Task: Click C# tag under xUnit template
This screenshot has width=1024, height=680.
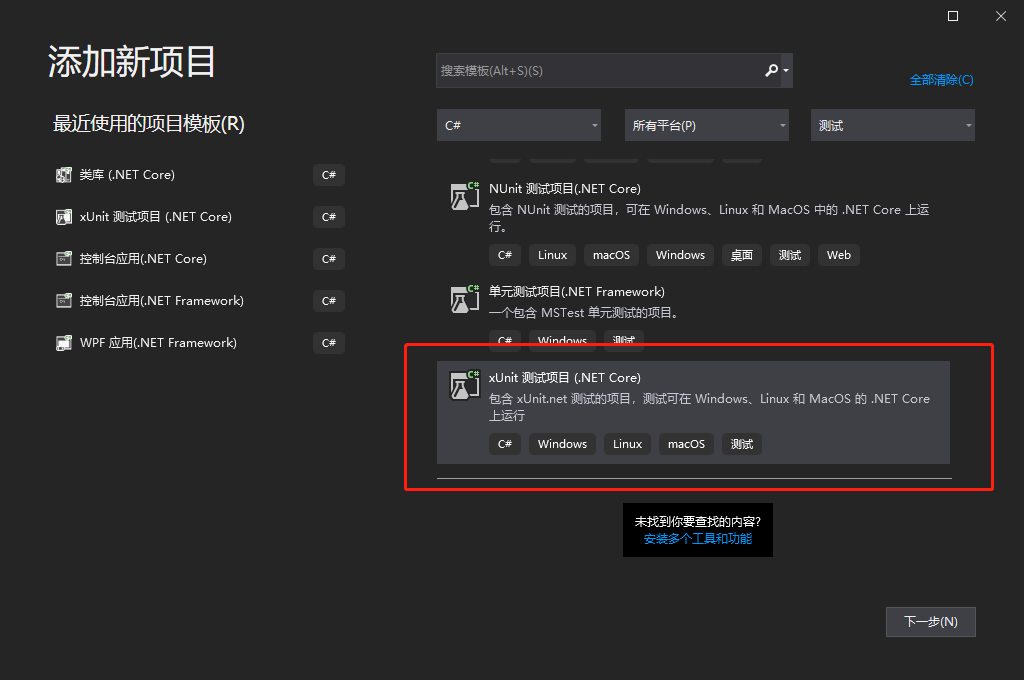Action: (x=505, y=444)
